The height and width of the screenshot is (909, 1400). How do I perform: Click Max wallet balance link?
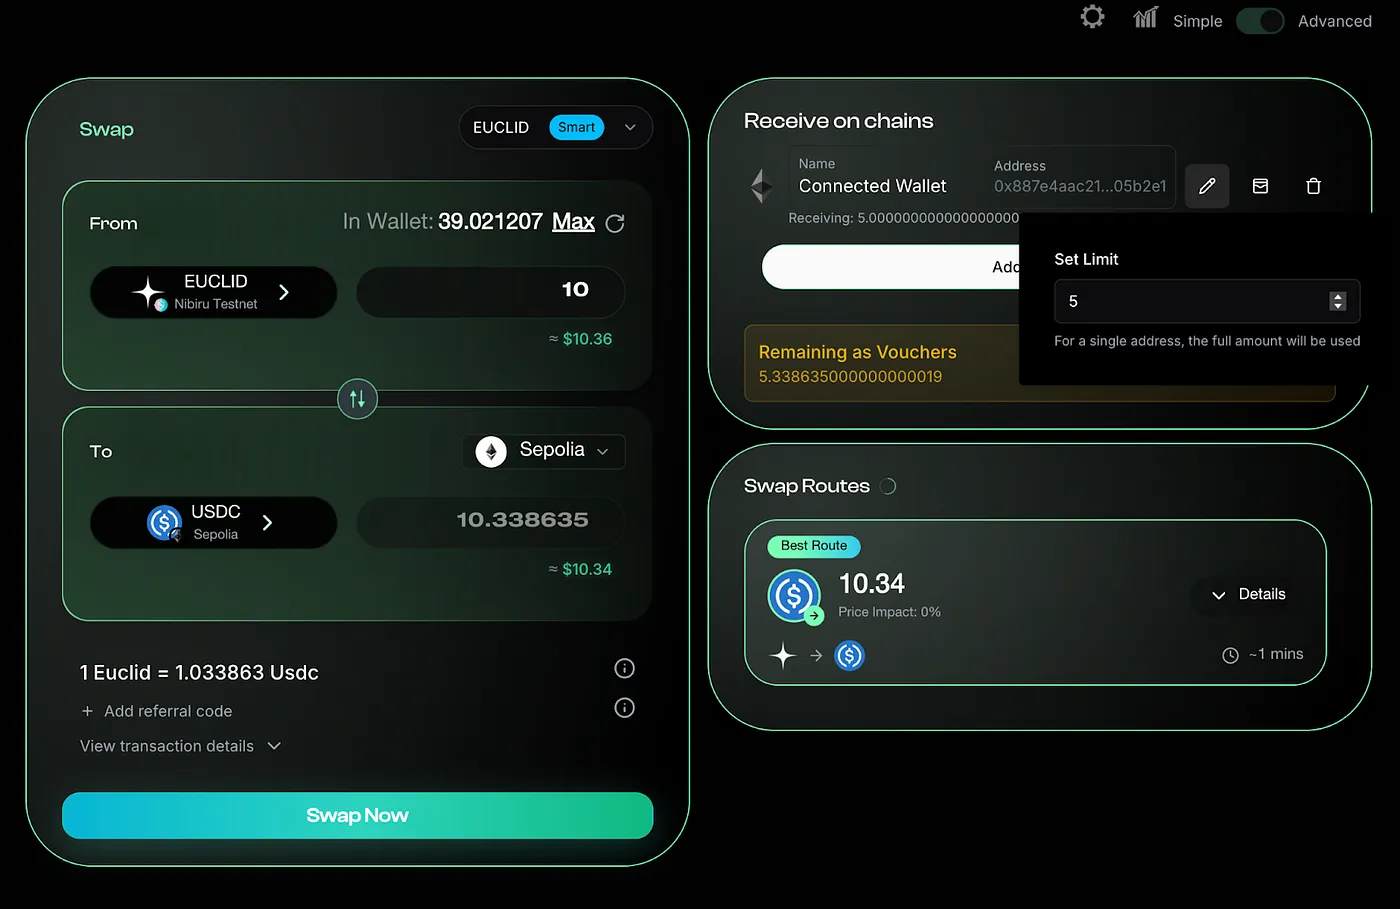pos(573,221)
